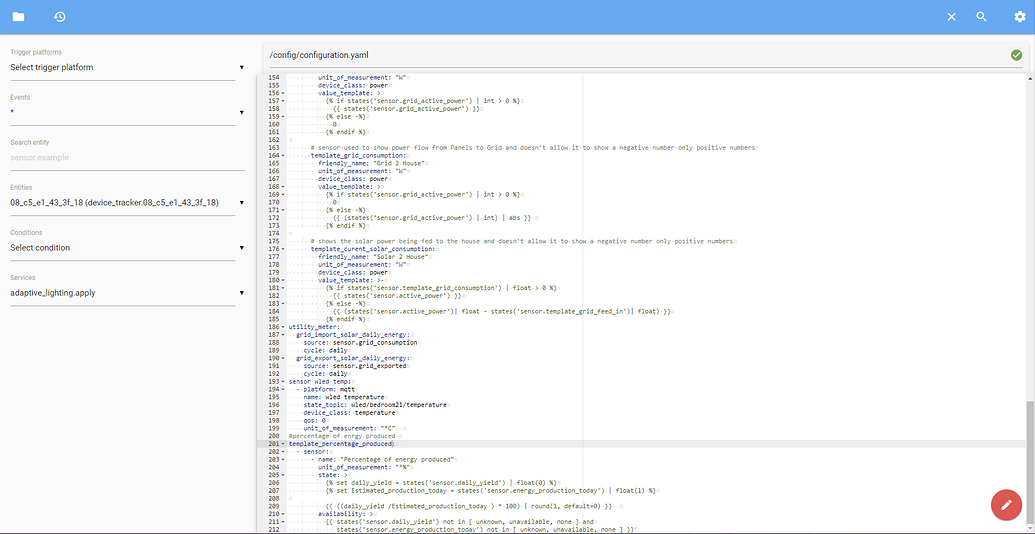
Task: Open editor settings gear icon
Action: (x=1020, y=17)
